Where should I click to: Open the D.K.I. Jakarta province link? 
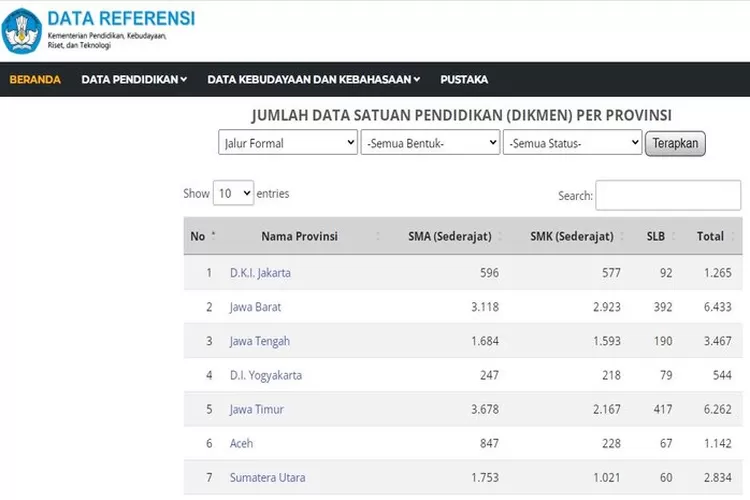pyautogui.click(x=260, y=273)
